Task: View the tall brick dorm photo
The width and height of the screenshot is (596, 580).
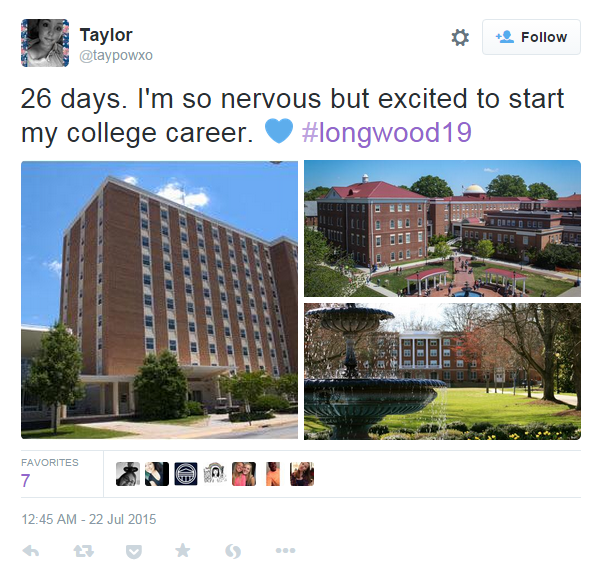Action: point(159,300)
